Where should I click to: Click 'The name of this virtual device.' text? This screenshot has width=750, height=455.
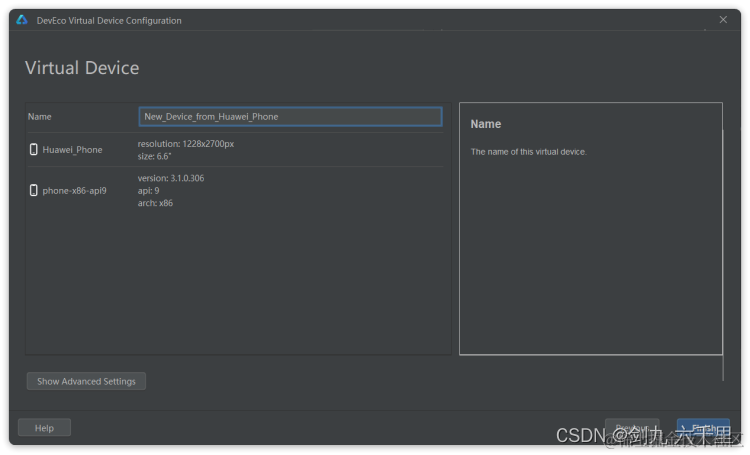point(529,152)
